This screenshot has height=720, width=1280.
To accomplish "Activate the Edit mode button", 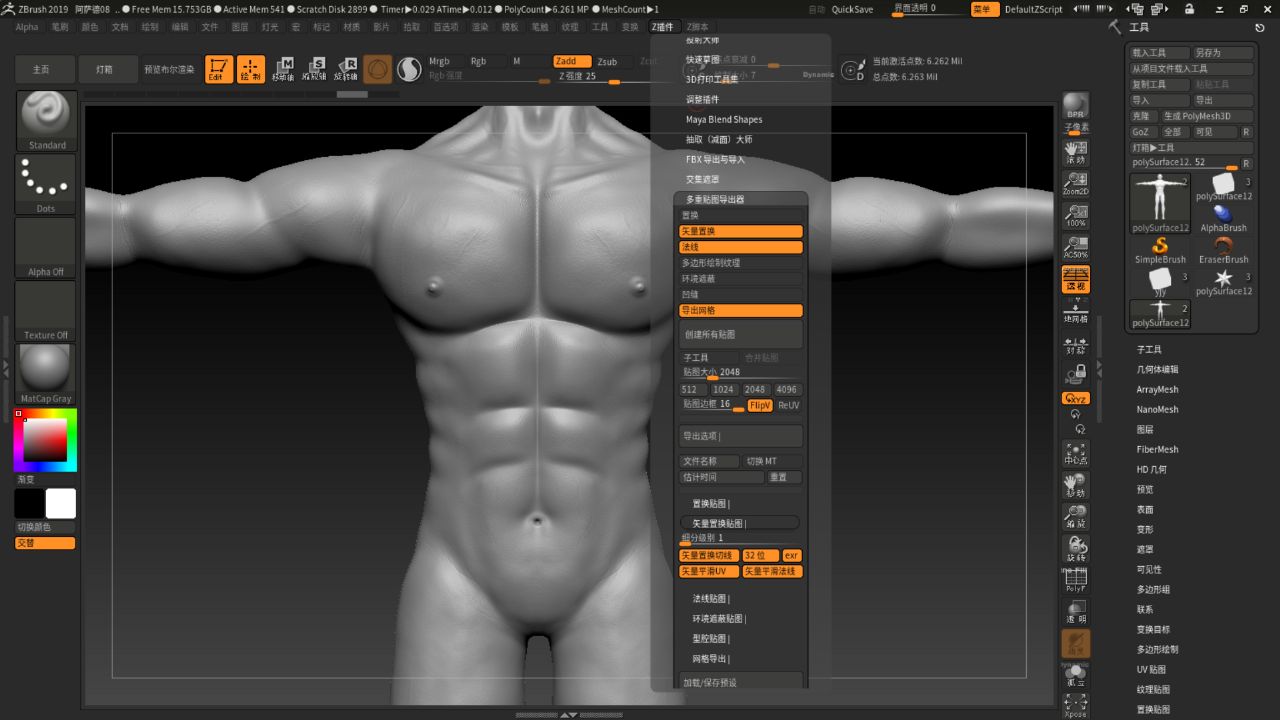I will 219,69.
